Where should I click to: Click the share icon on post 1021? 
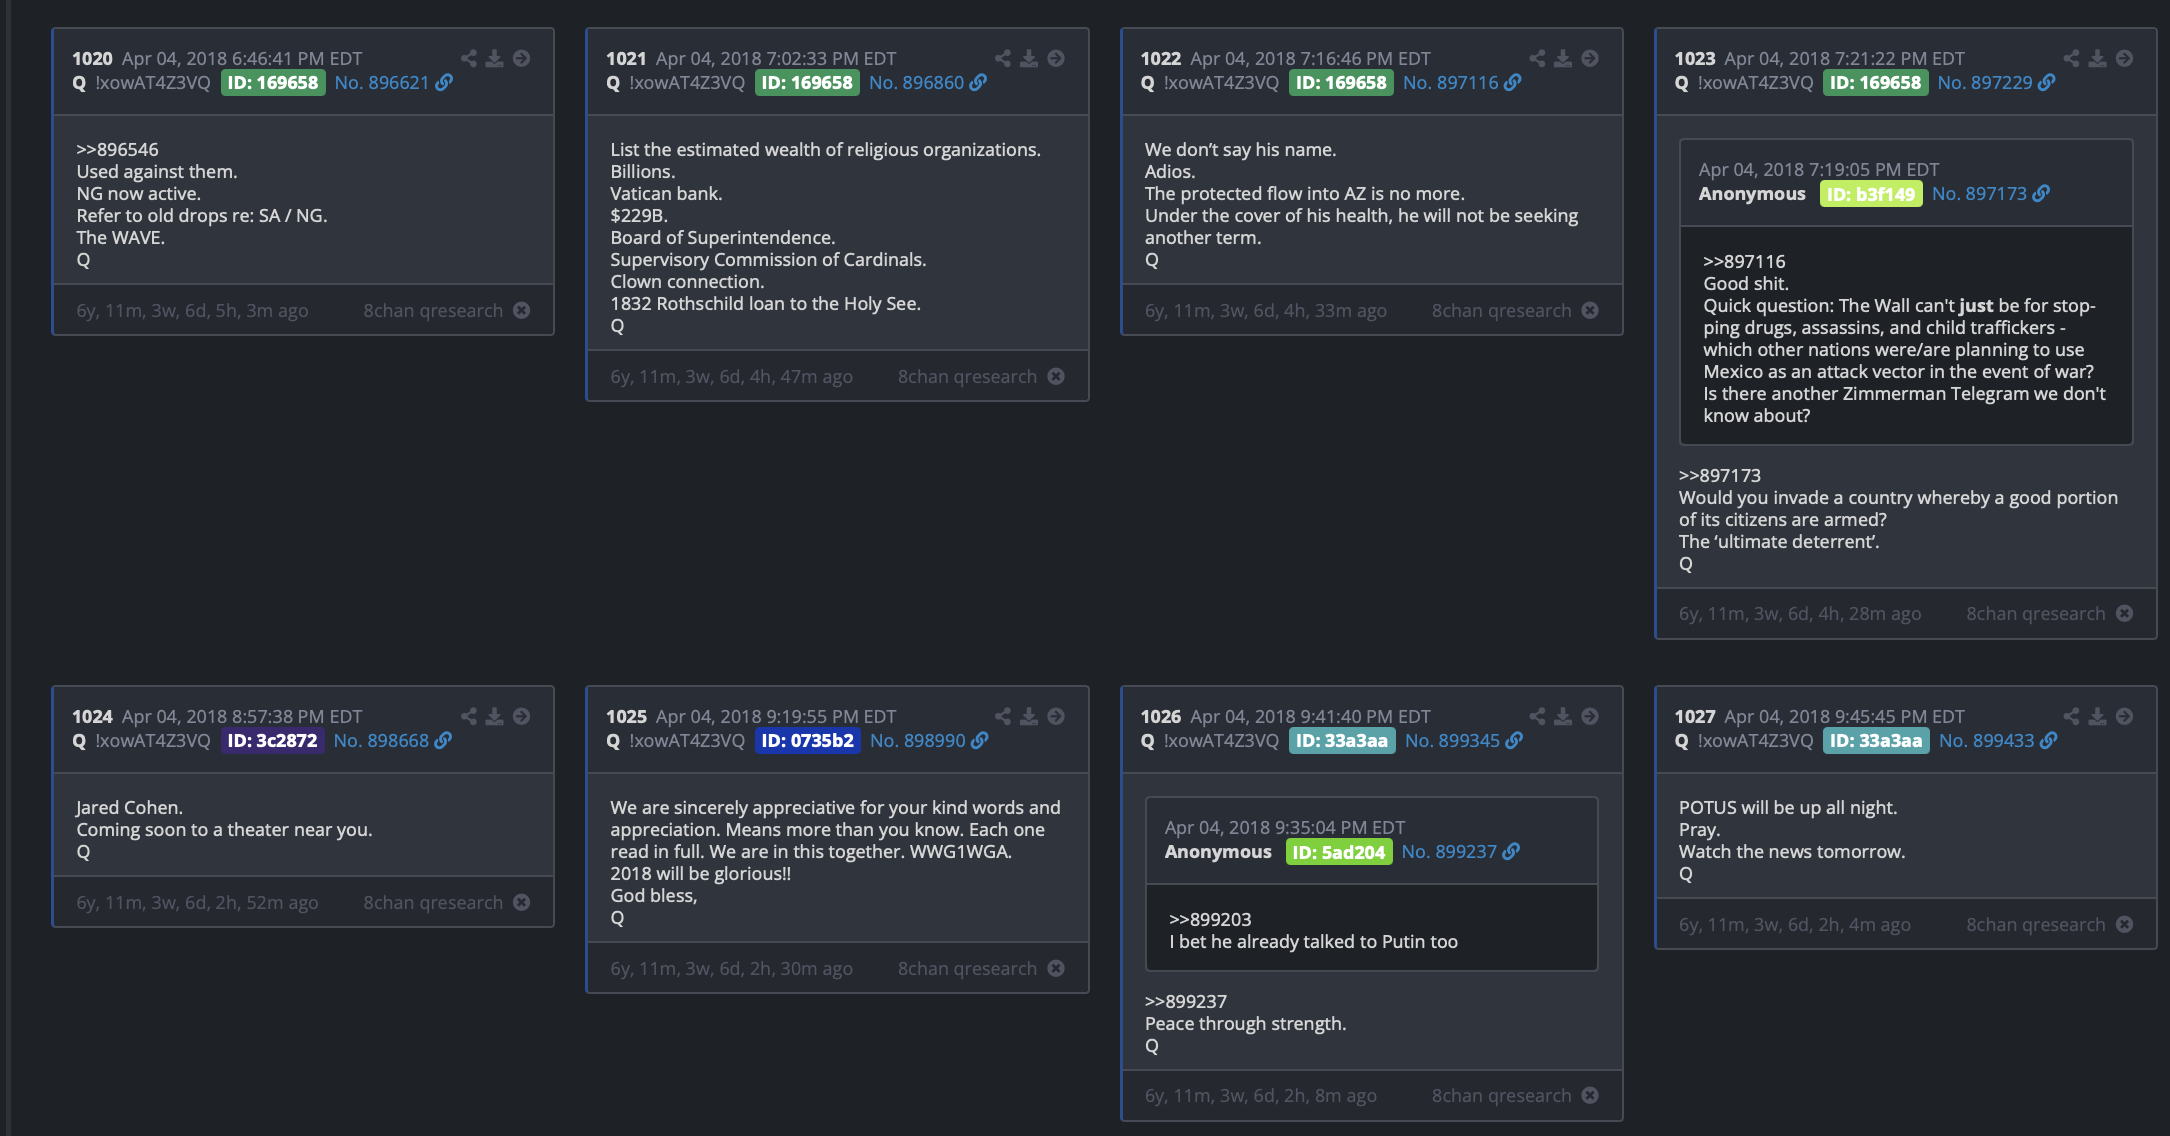click(1003, 59)
